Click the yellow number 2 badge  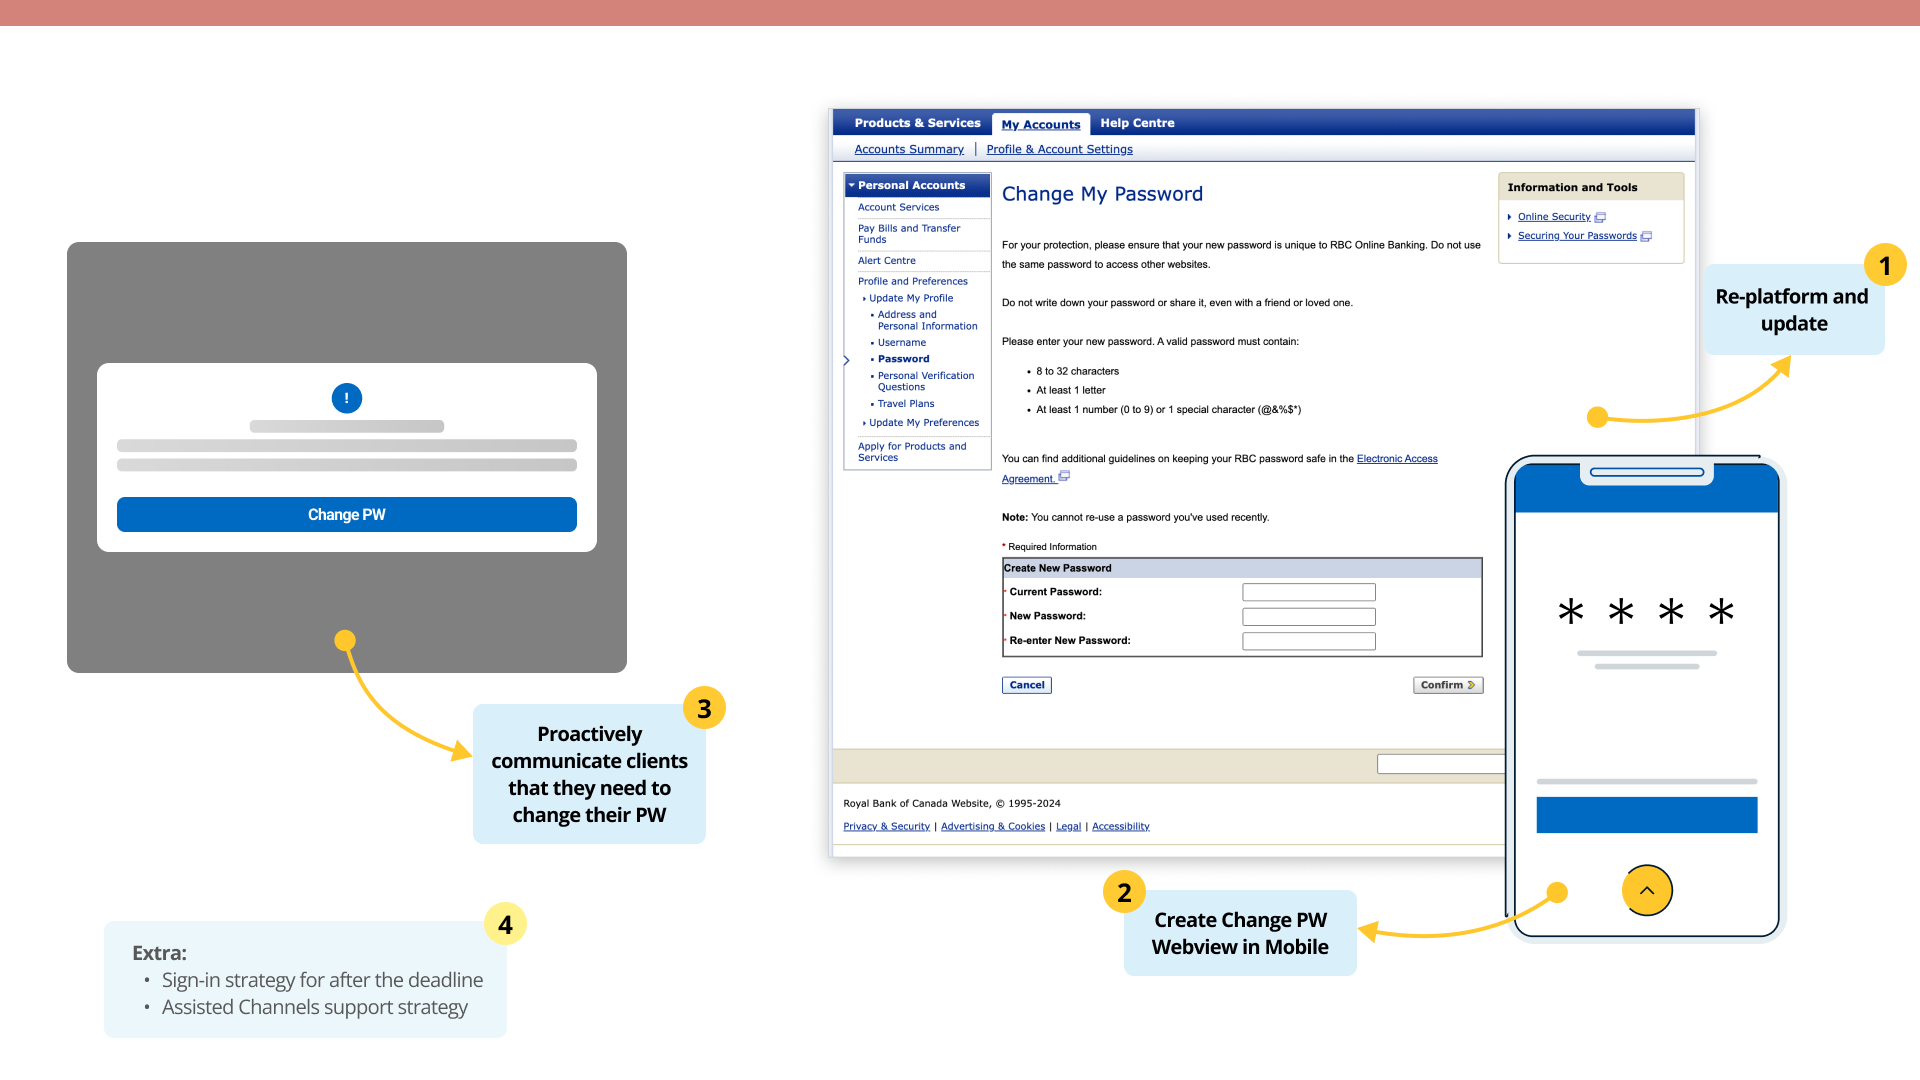coord(1124,892)
